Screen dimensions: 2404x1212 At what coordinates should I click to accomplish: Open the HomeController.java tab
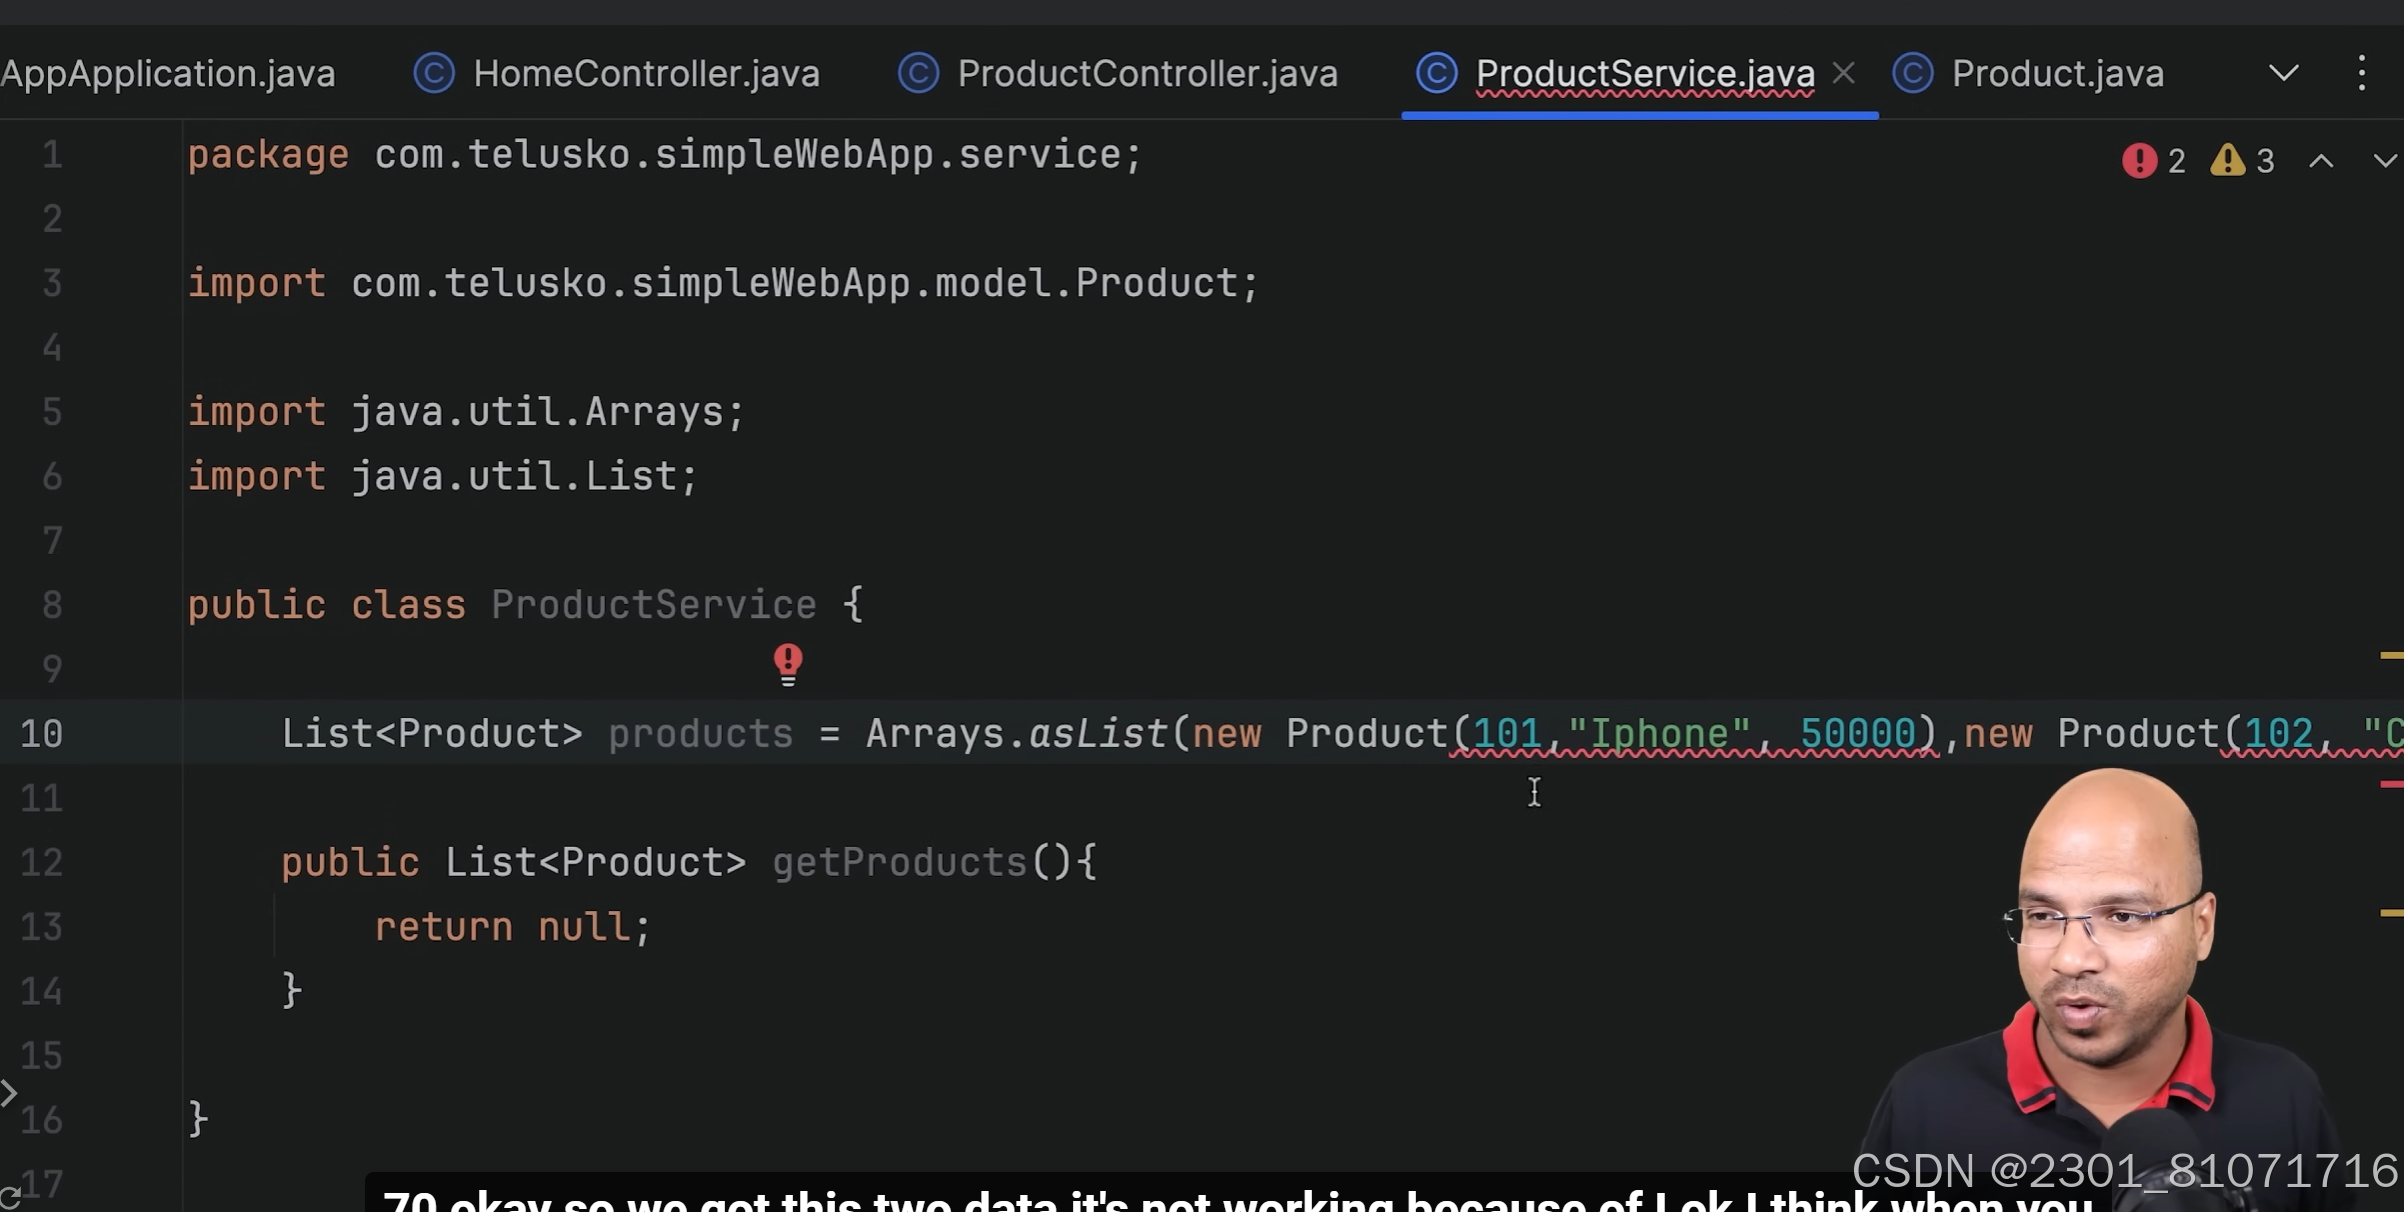point(645,73)
